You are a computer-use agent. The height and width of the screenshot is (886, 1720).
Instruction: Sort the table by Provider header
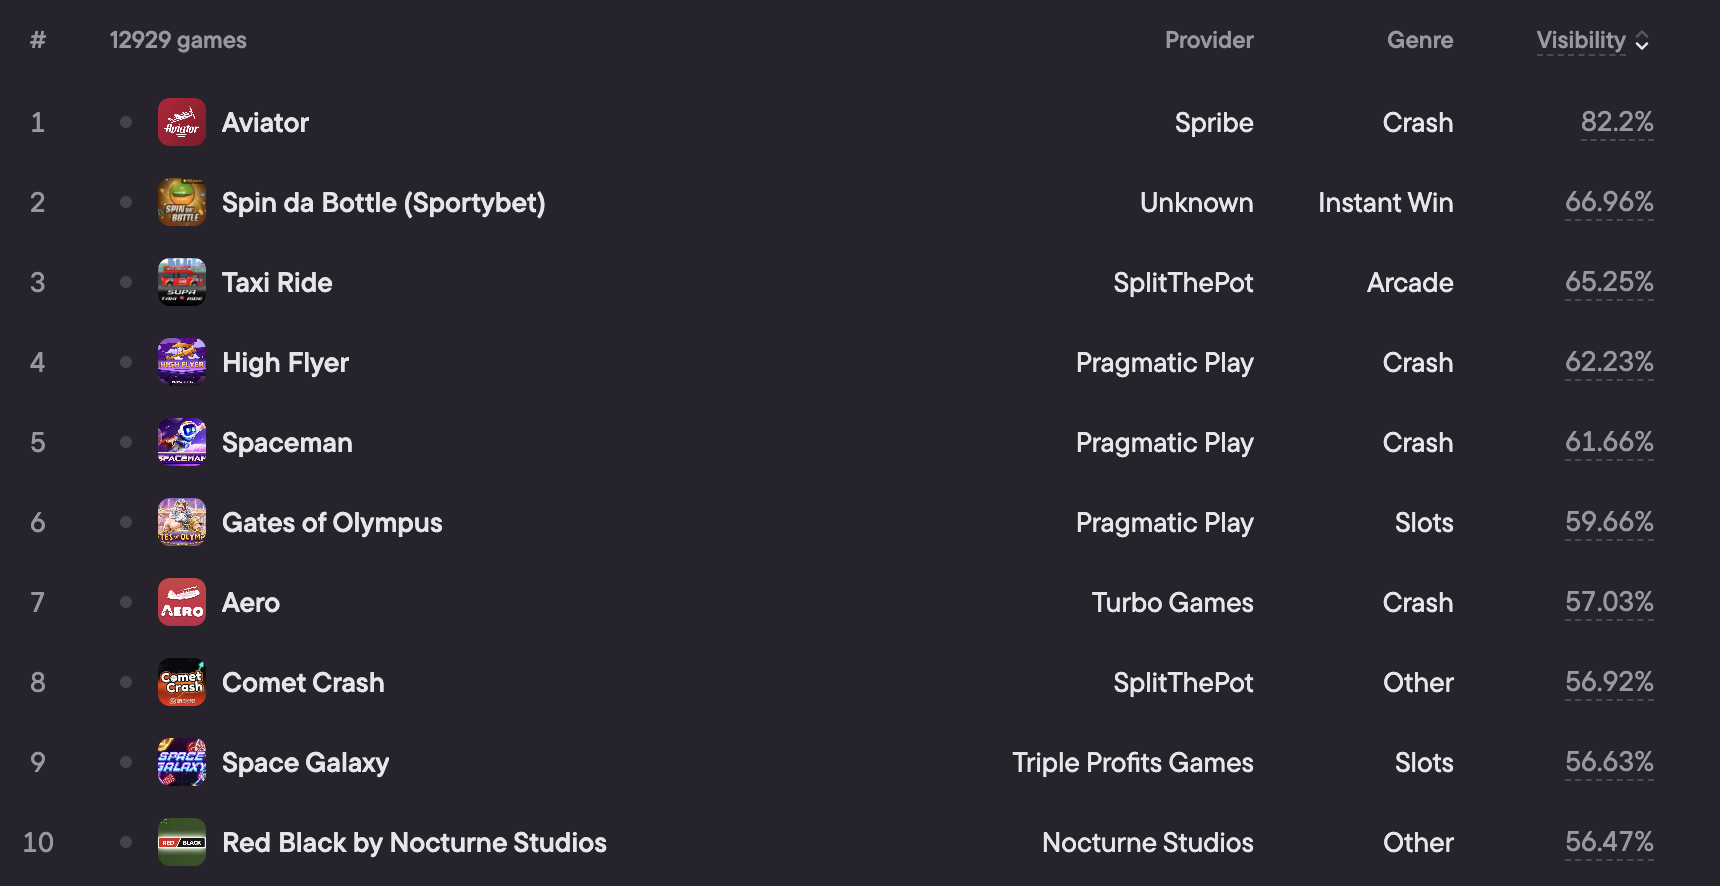[x=1209, y=40]
